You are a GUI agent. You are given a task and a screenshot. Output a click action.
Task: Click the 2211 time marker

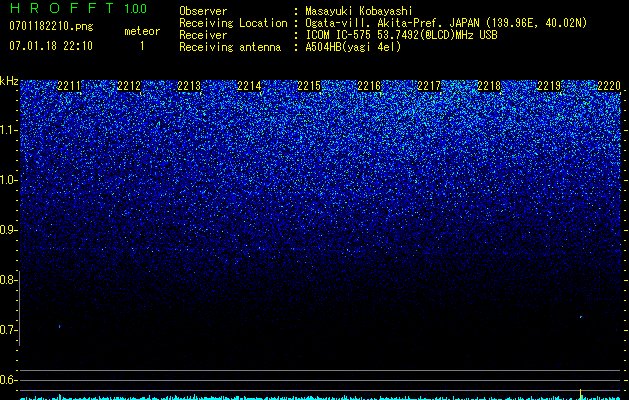[x=69, y=86]
